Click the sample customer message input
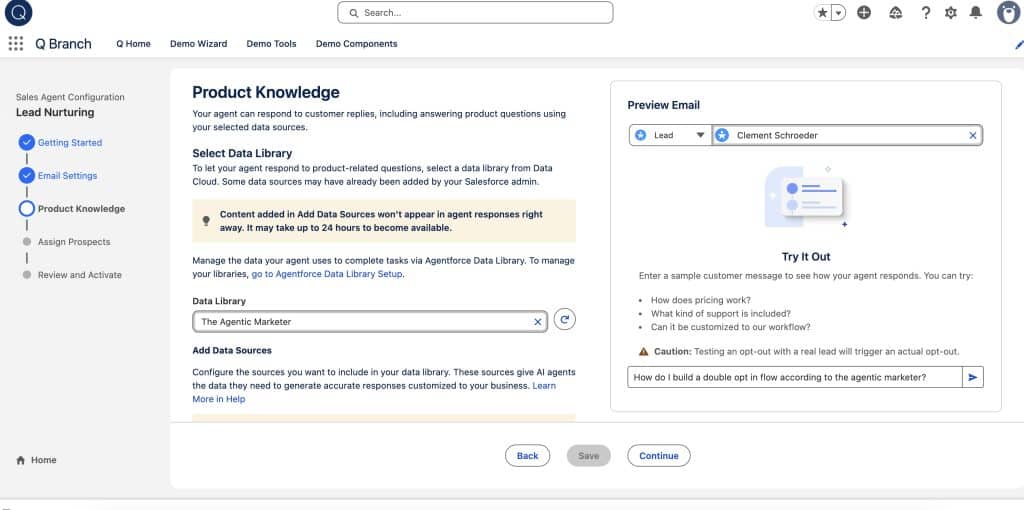Screen dimensions: 1024x510 point(795,377)
